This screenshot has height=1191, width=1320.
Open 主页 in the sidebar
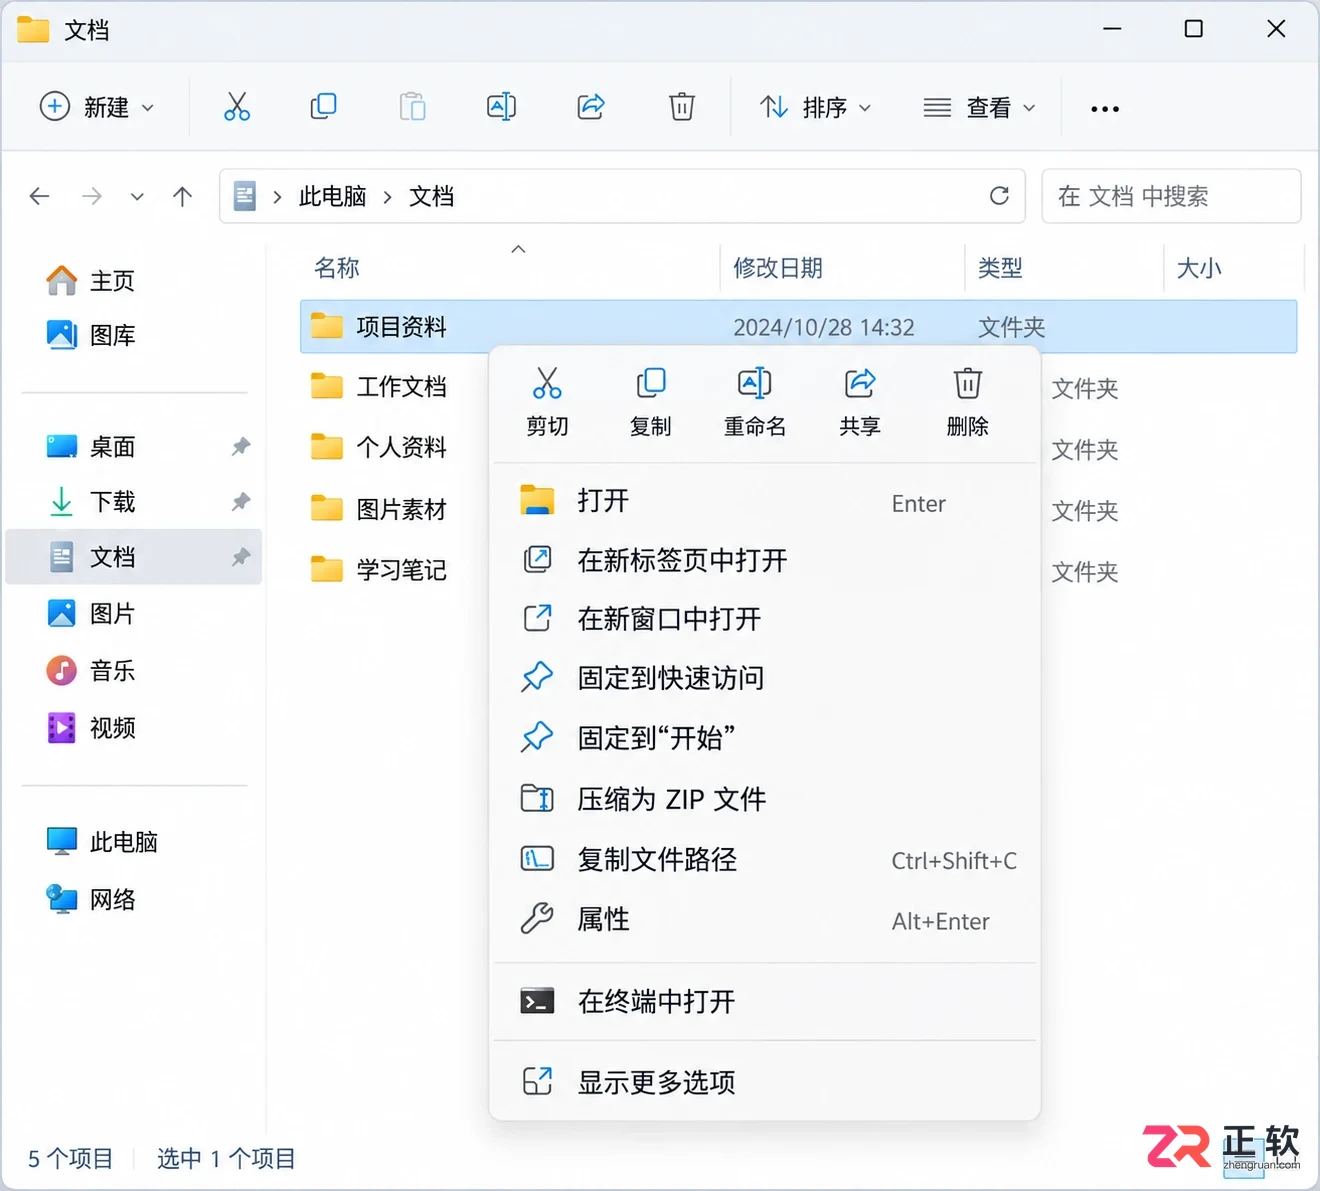(x=90, y=281)
